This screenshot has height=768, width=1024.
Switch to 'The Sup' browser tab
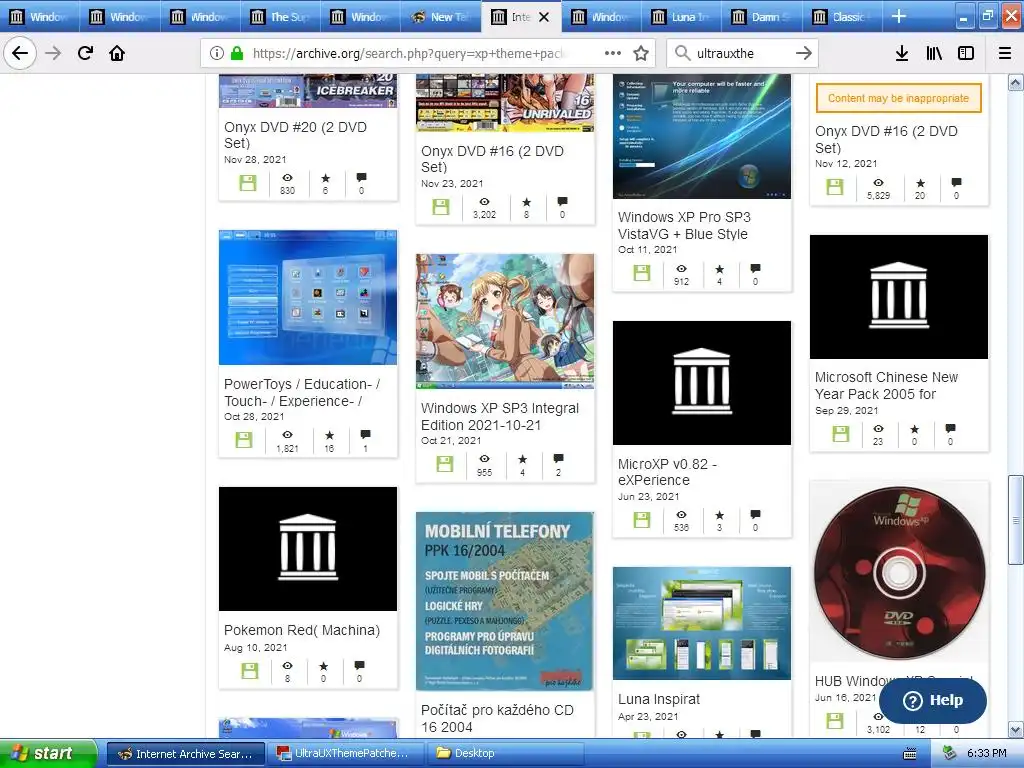click(x=280, y=16)
